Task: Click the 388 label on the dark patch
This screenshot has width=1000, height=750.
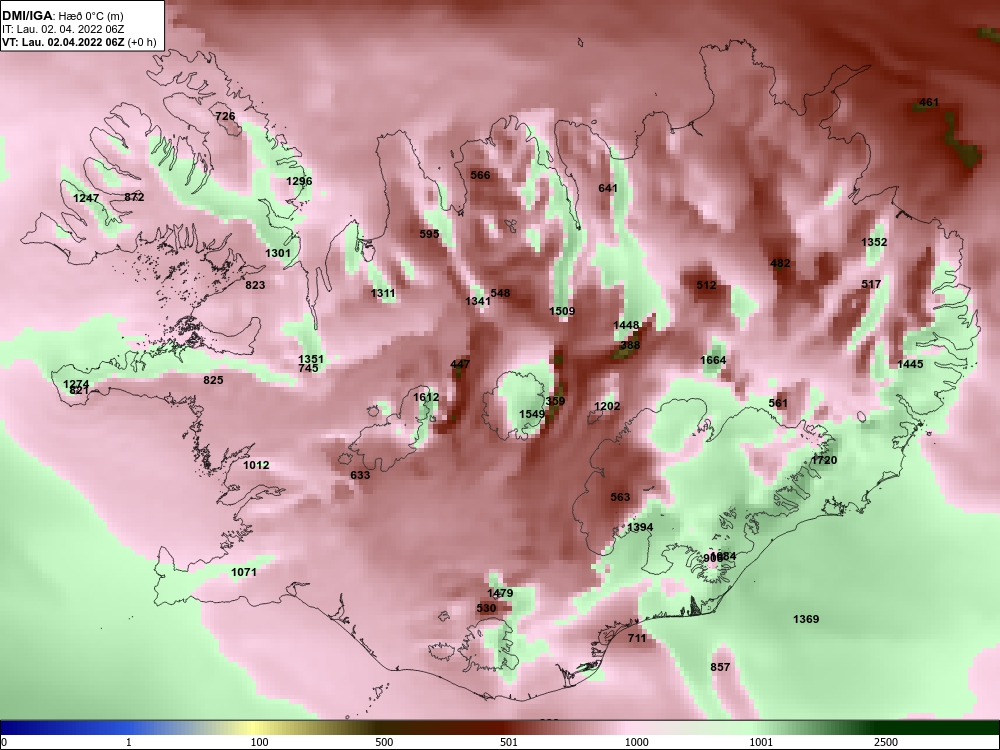Action: point(630,345)
